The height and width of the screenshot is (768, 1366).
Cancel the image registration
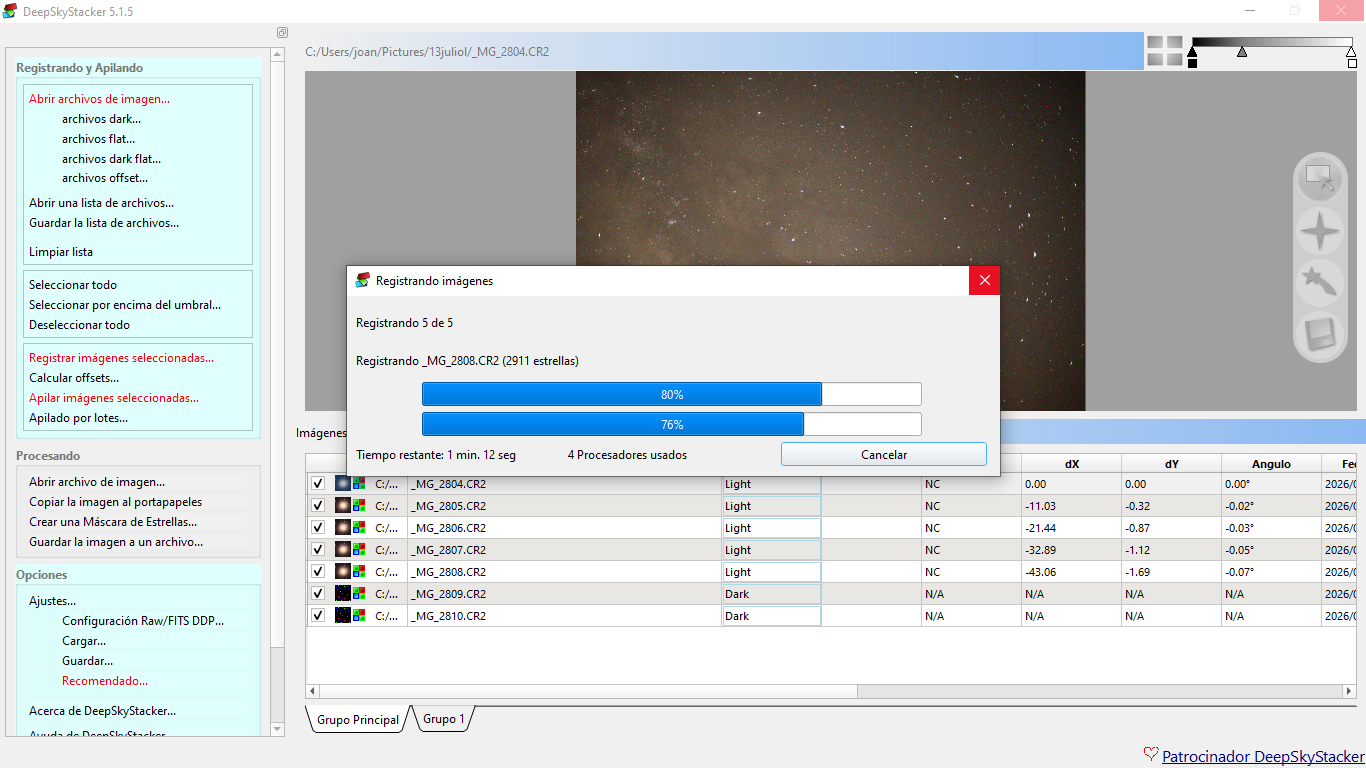coord(884,455)
